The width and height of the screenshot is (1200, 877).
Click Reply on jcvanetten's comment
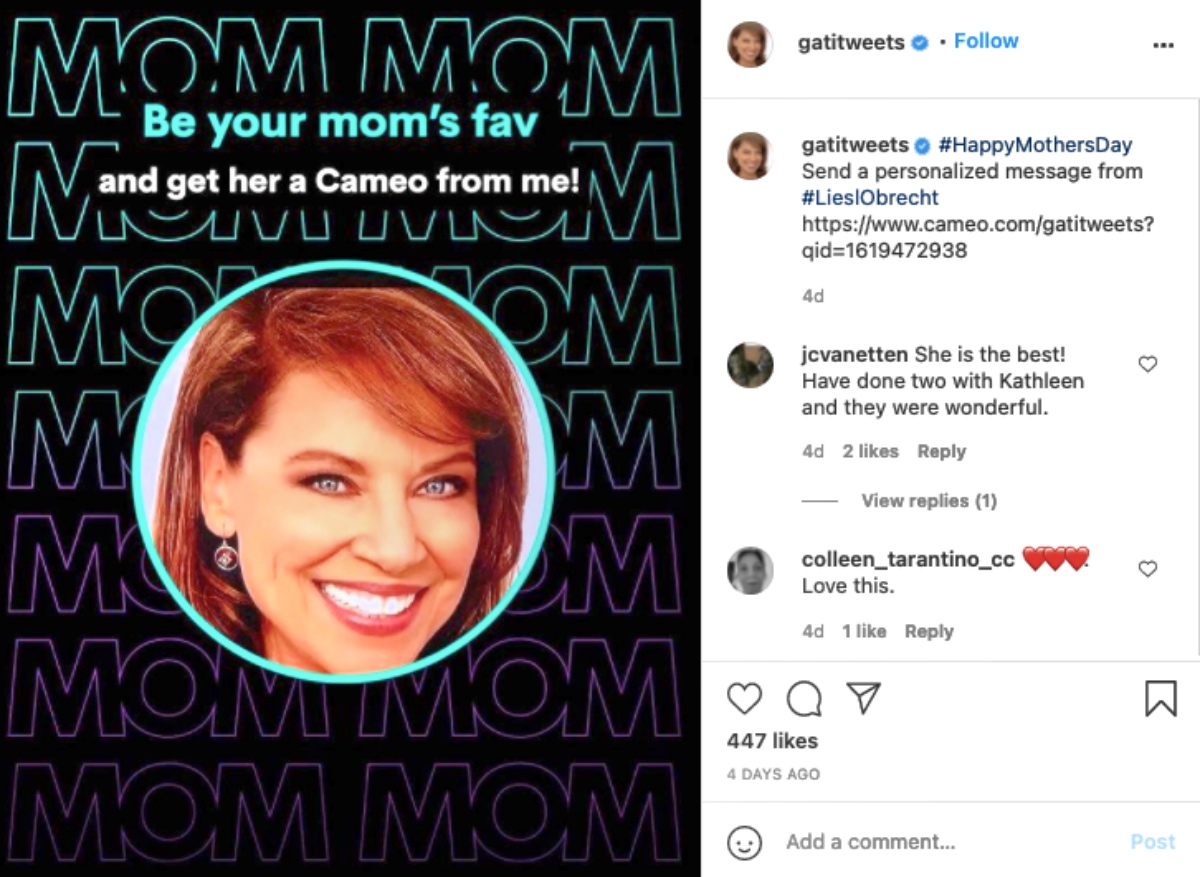click(x=941, y=451)
